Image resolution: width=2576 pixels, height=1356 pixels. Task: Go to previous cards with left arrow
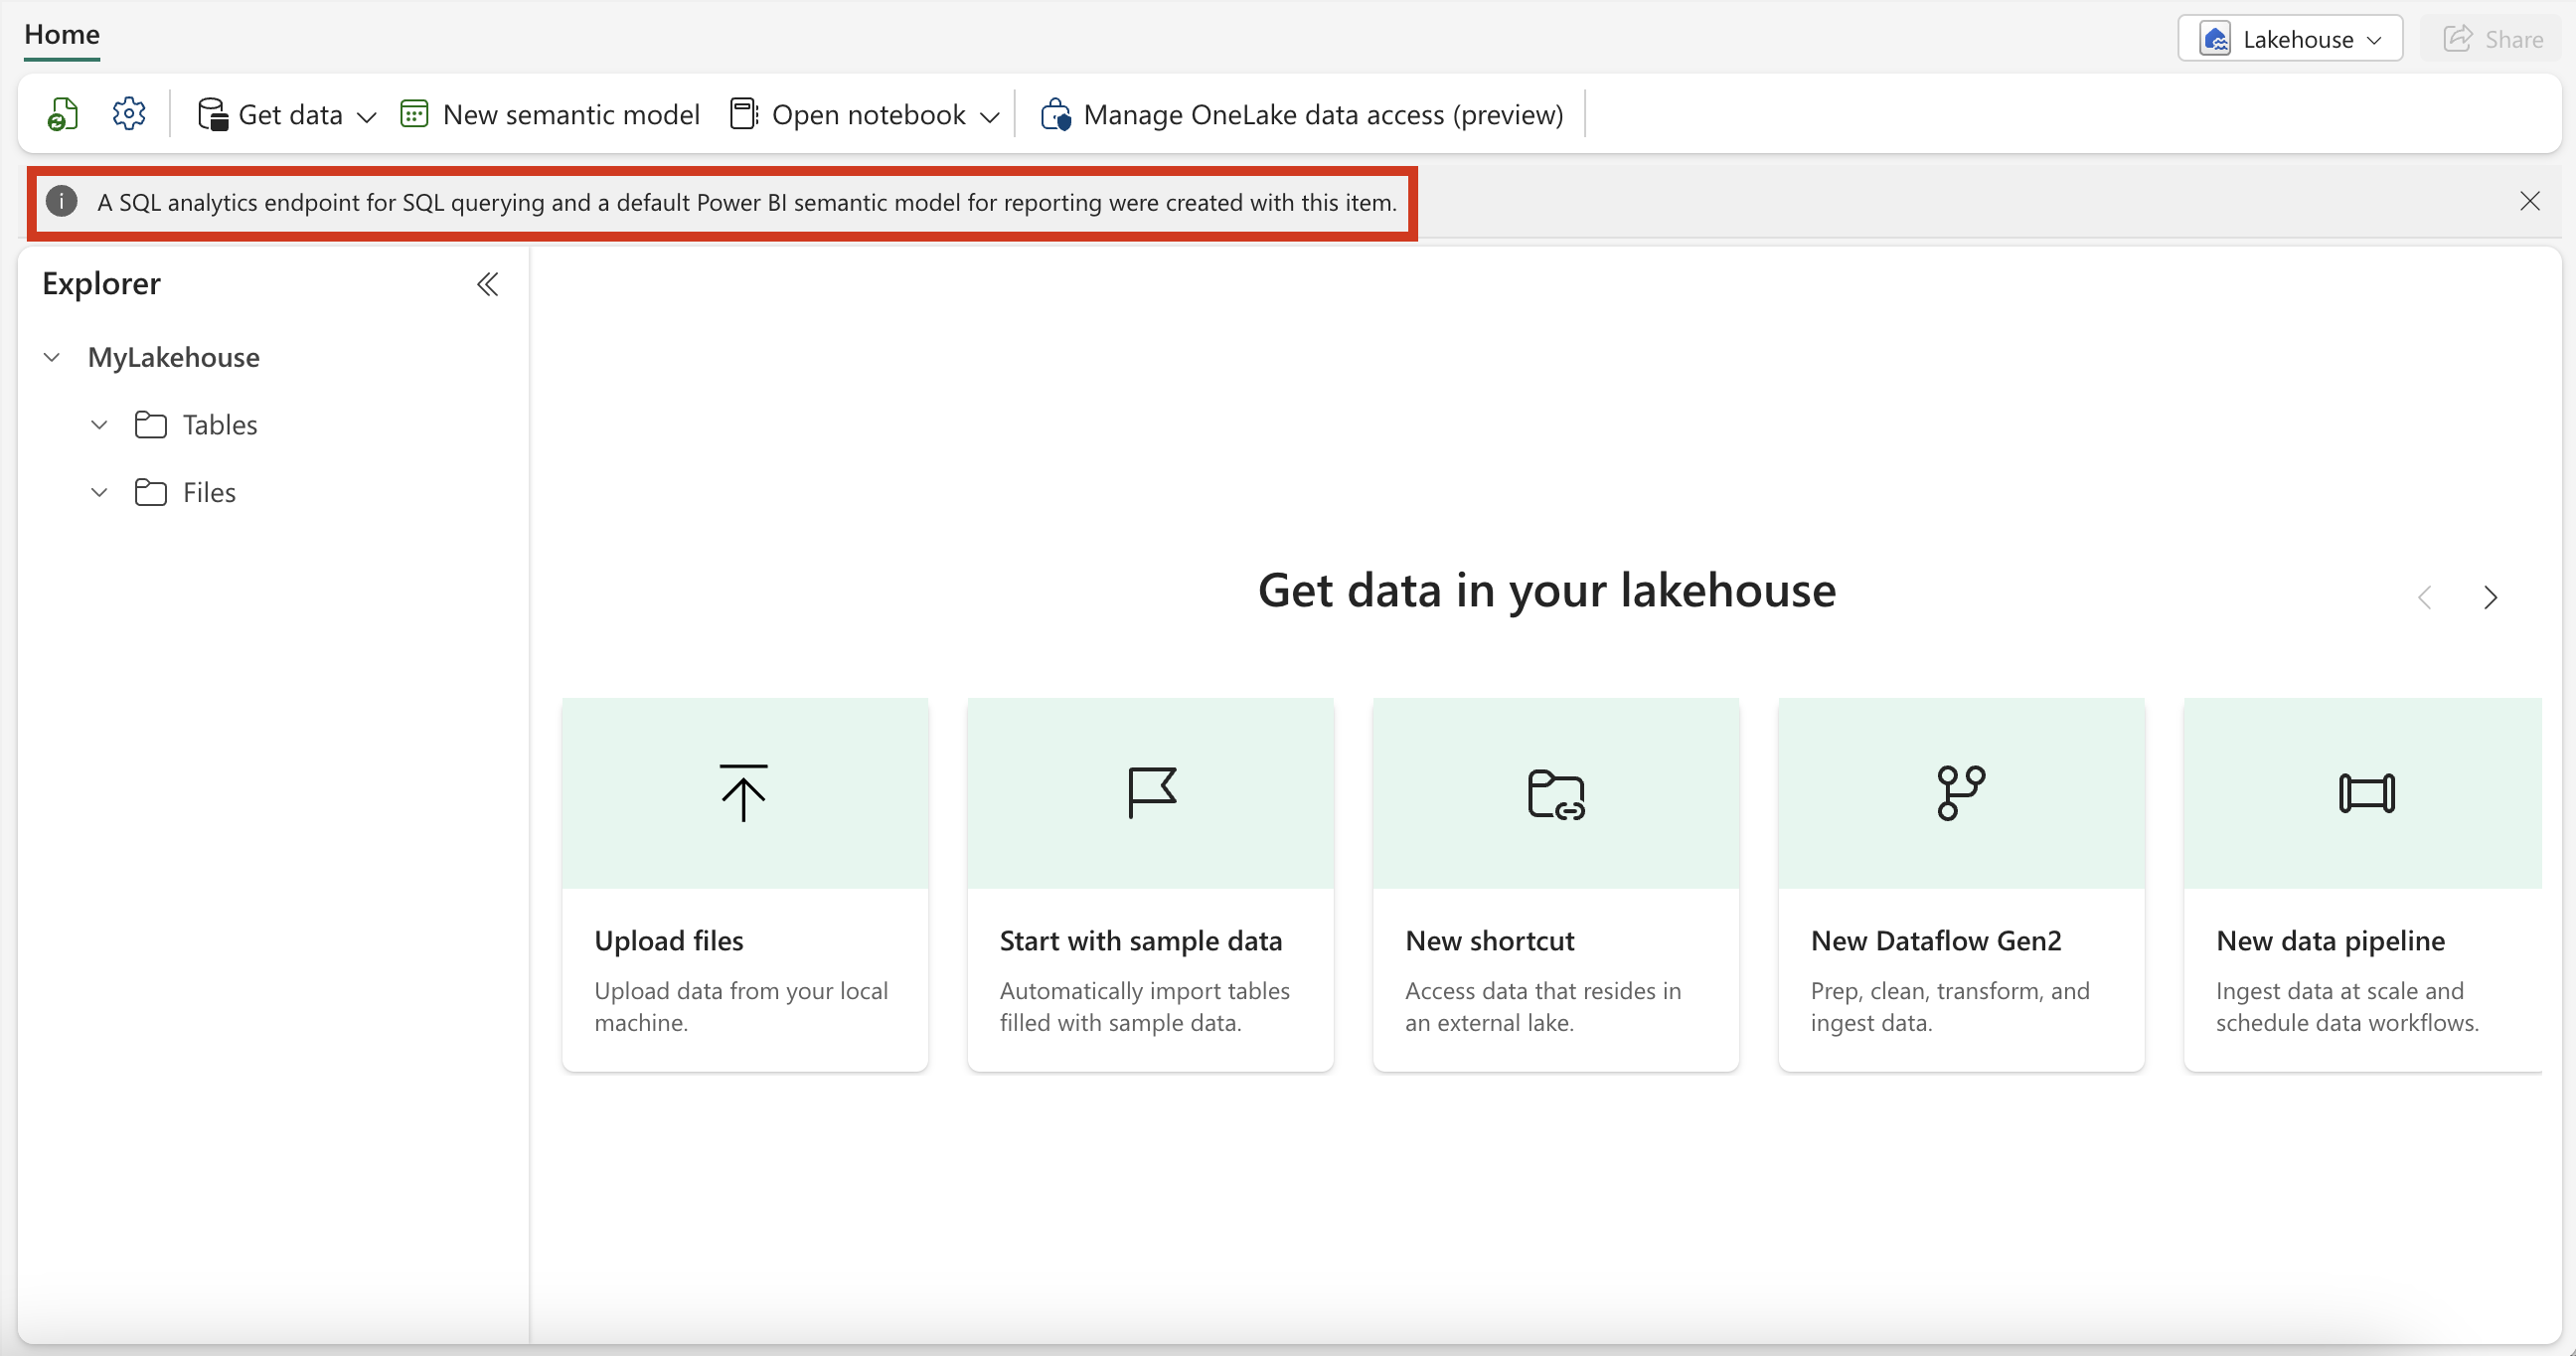(2424, 597)
